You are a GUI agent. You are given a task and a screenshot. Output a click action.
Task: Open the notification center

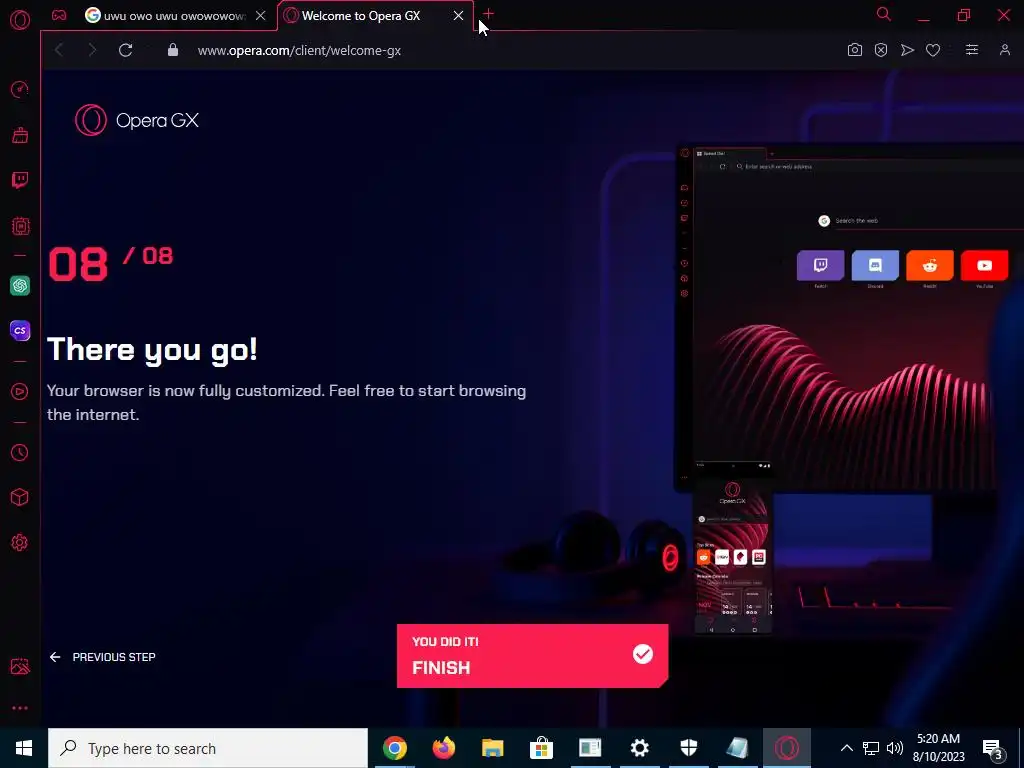pos(993,748)
